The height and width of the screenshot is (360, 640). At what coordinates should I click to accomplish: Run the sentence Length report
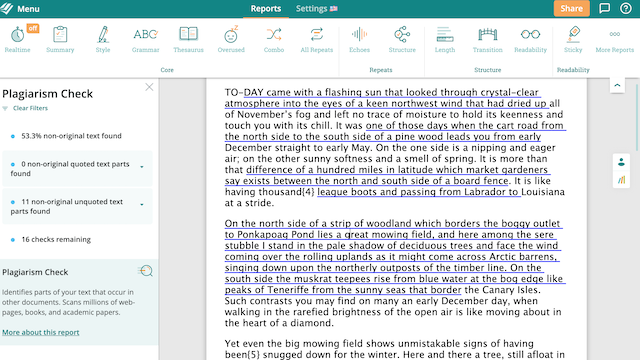[445, 40]
